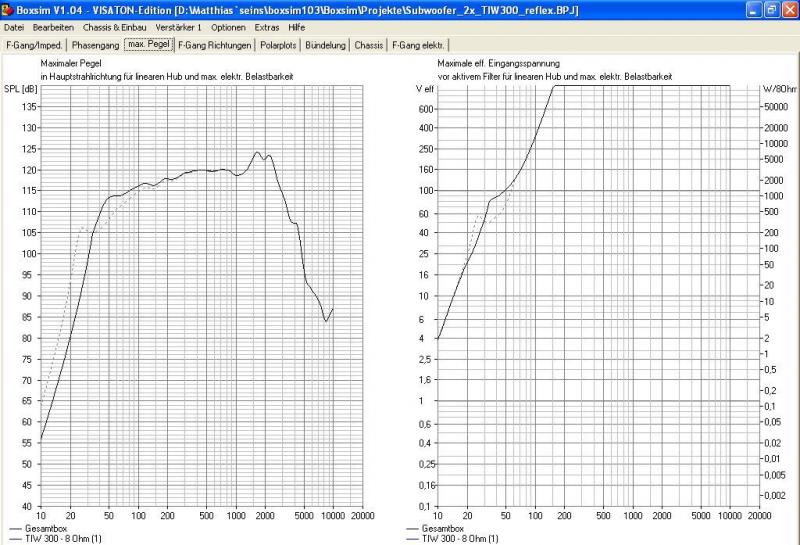Screen dimensions: 800x545
Task: Click the 2,5 value on V eff axis
Action: point(424,359)
